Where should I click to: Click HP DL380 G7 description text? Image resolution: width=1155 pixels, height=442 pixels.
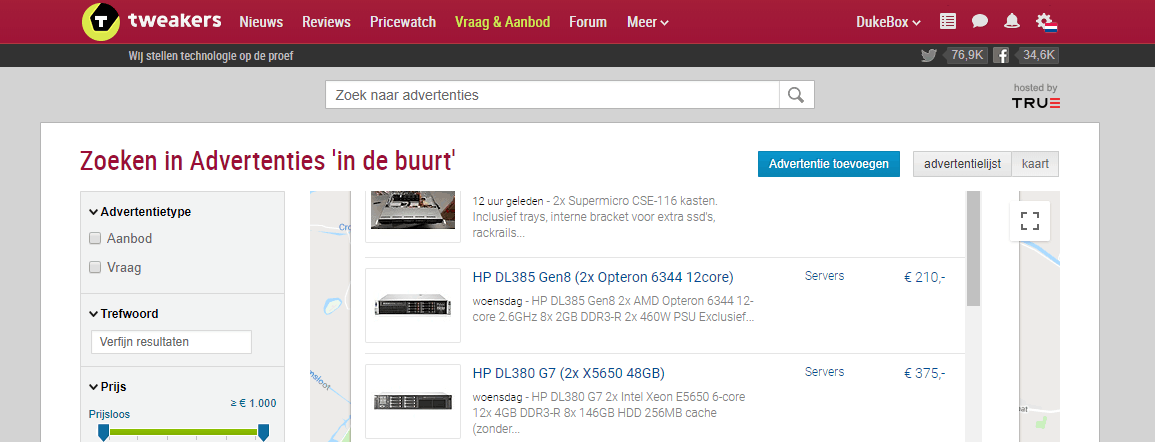(x=610, y=413)
